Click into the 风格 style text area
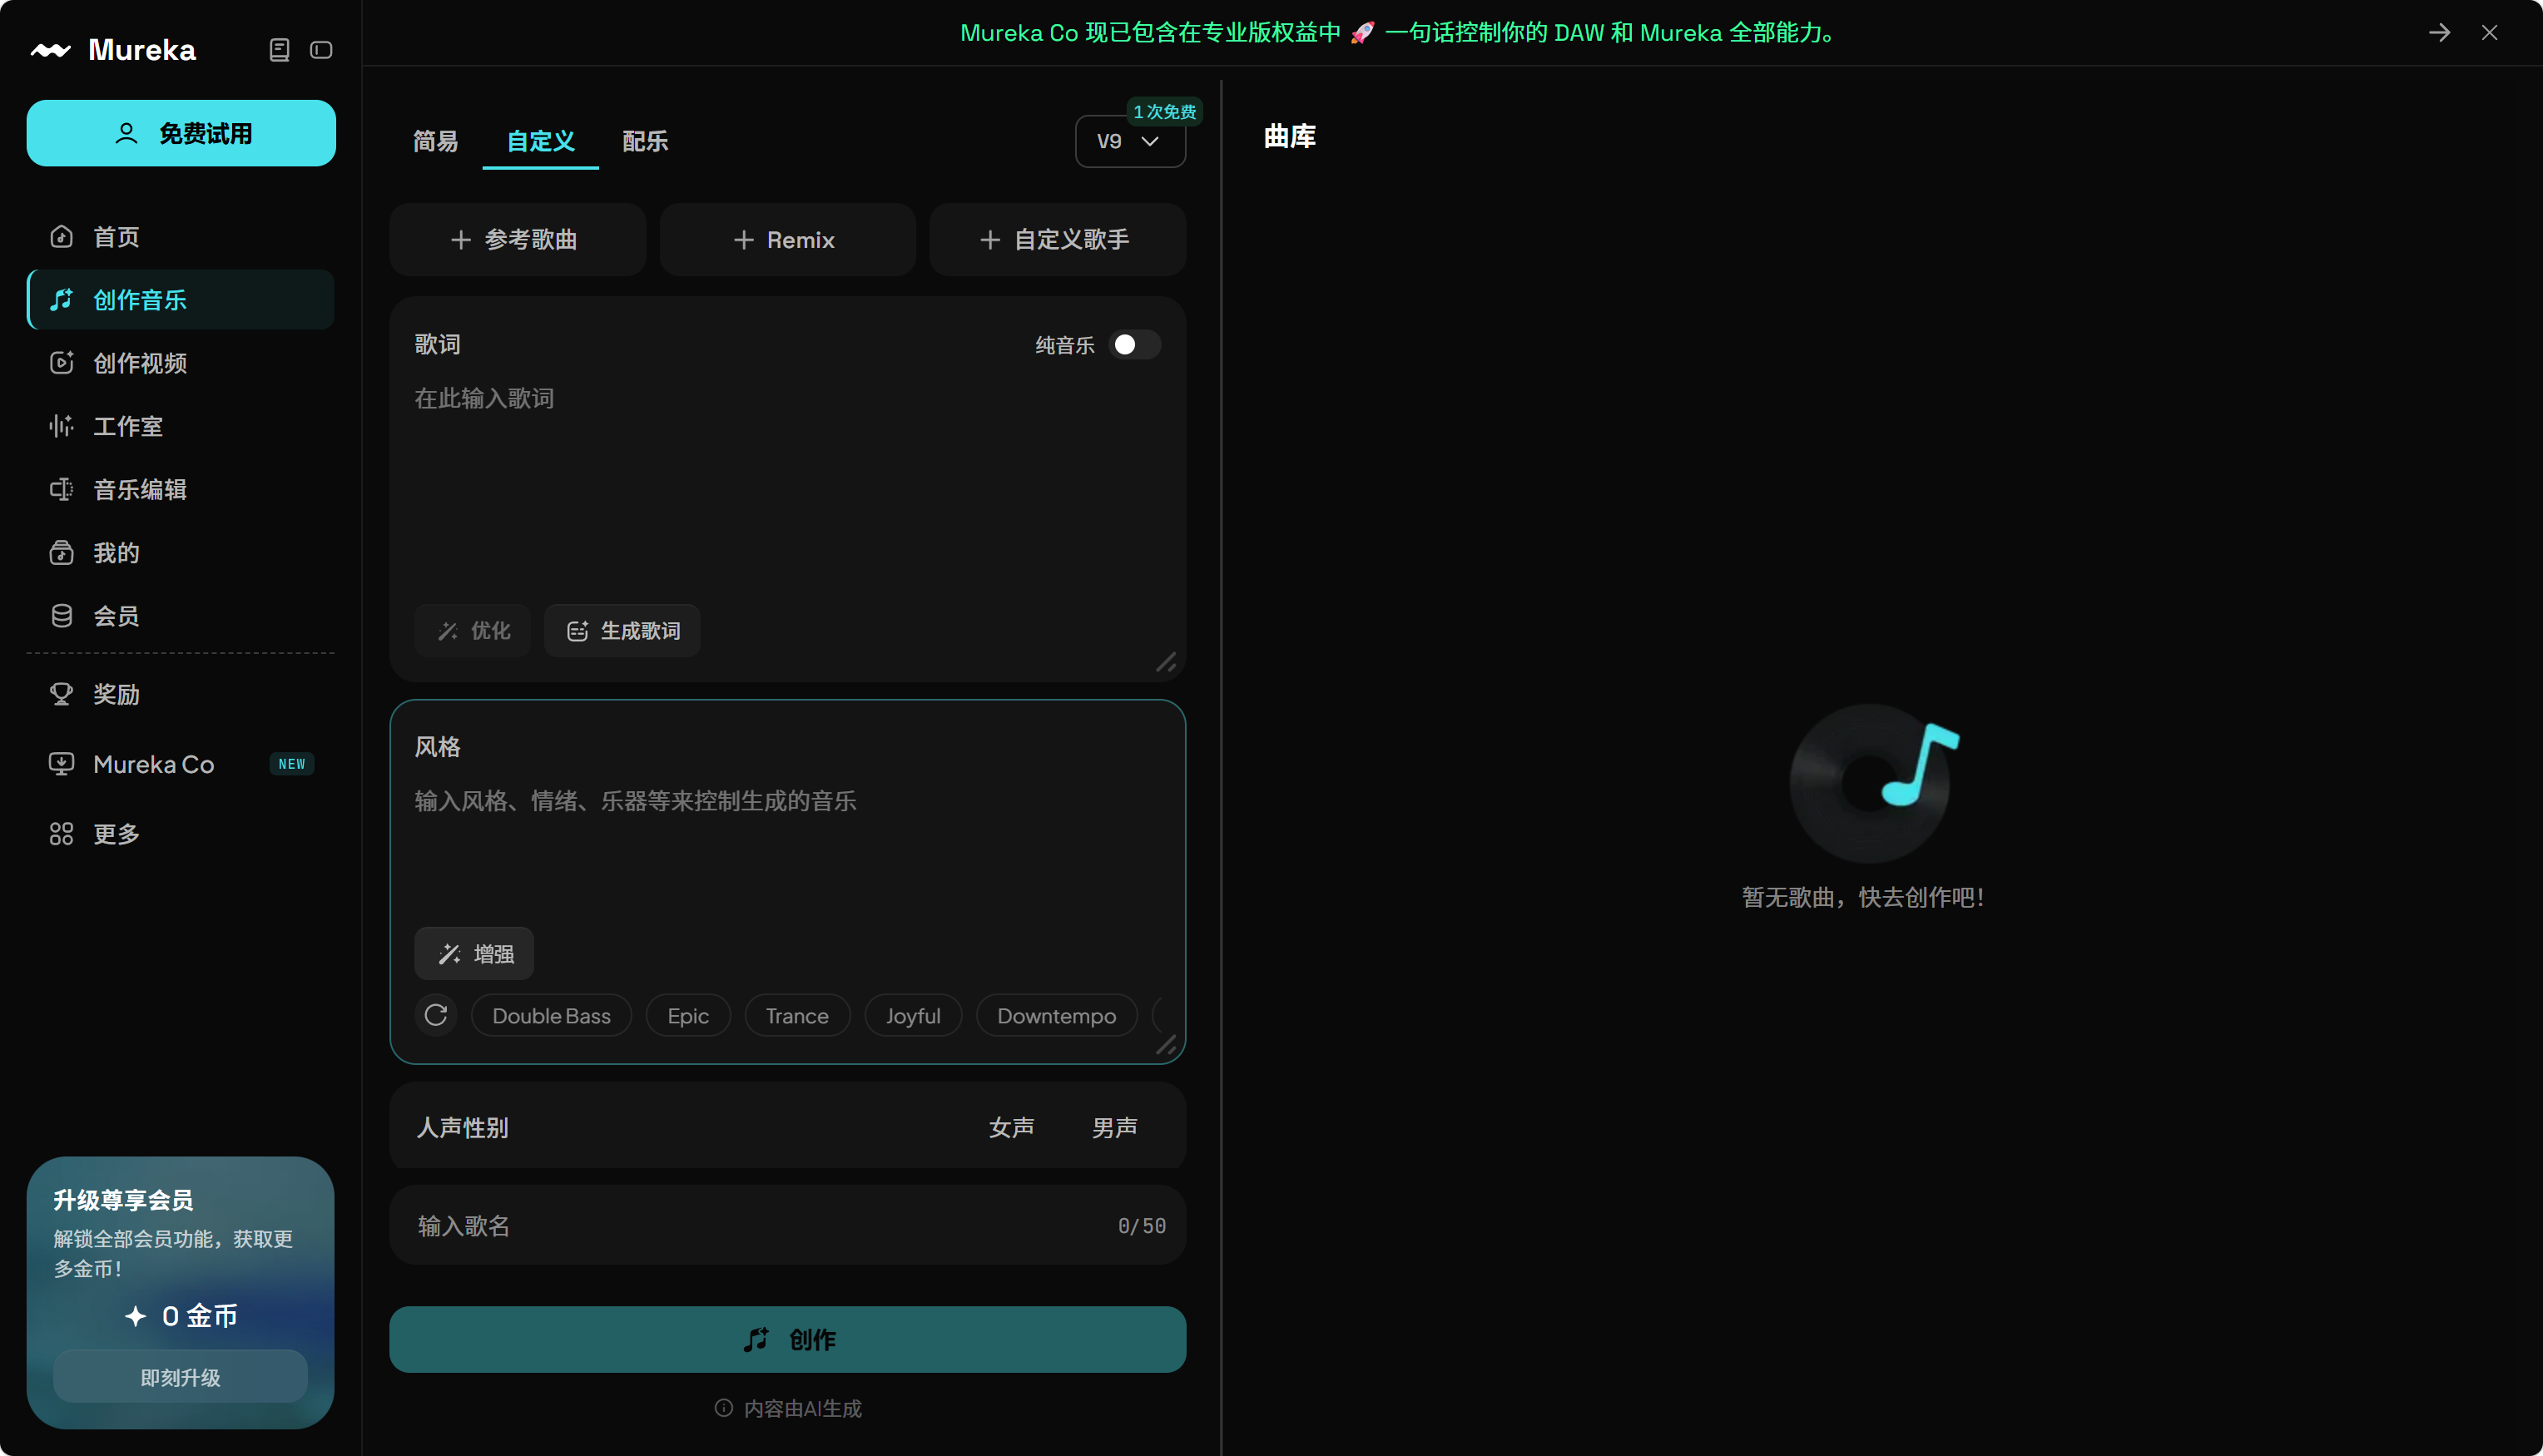This screenshot has width=2543, height=1456. (788, 847)
